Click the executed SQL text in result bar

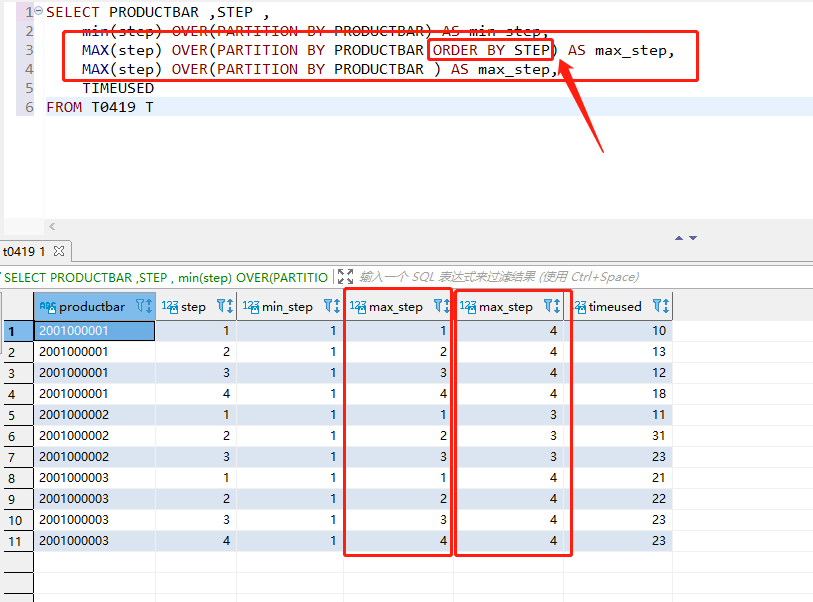click(x=166, y=277)
